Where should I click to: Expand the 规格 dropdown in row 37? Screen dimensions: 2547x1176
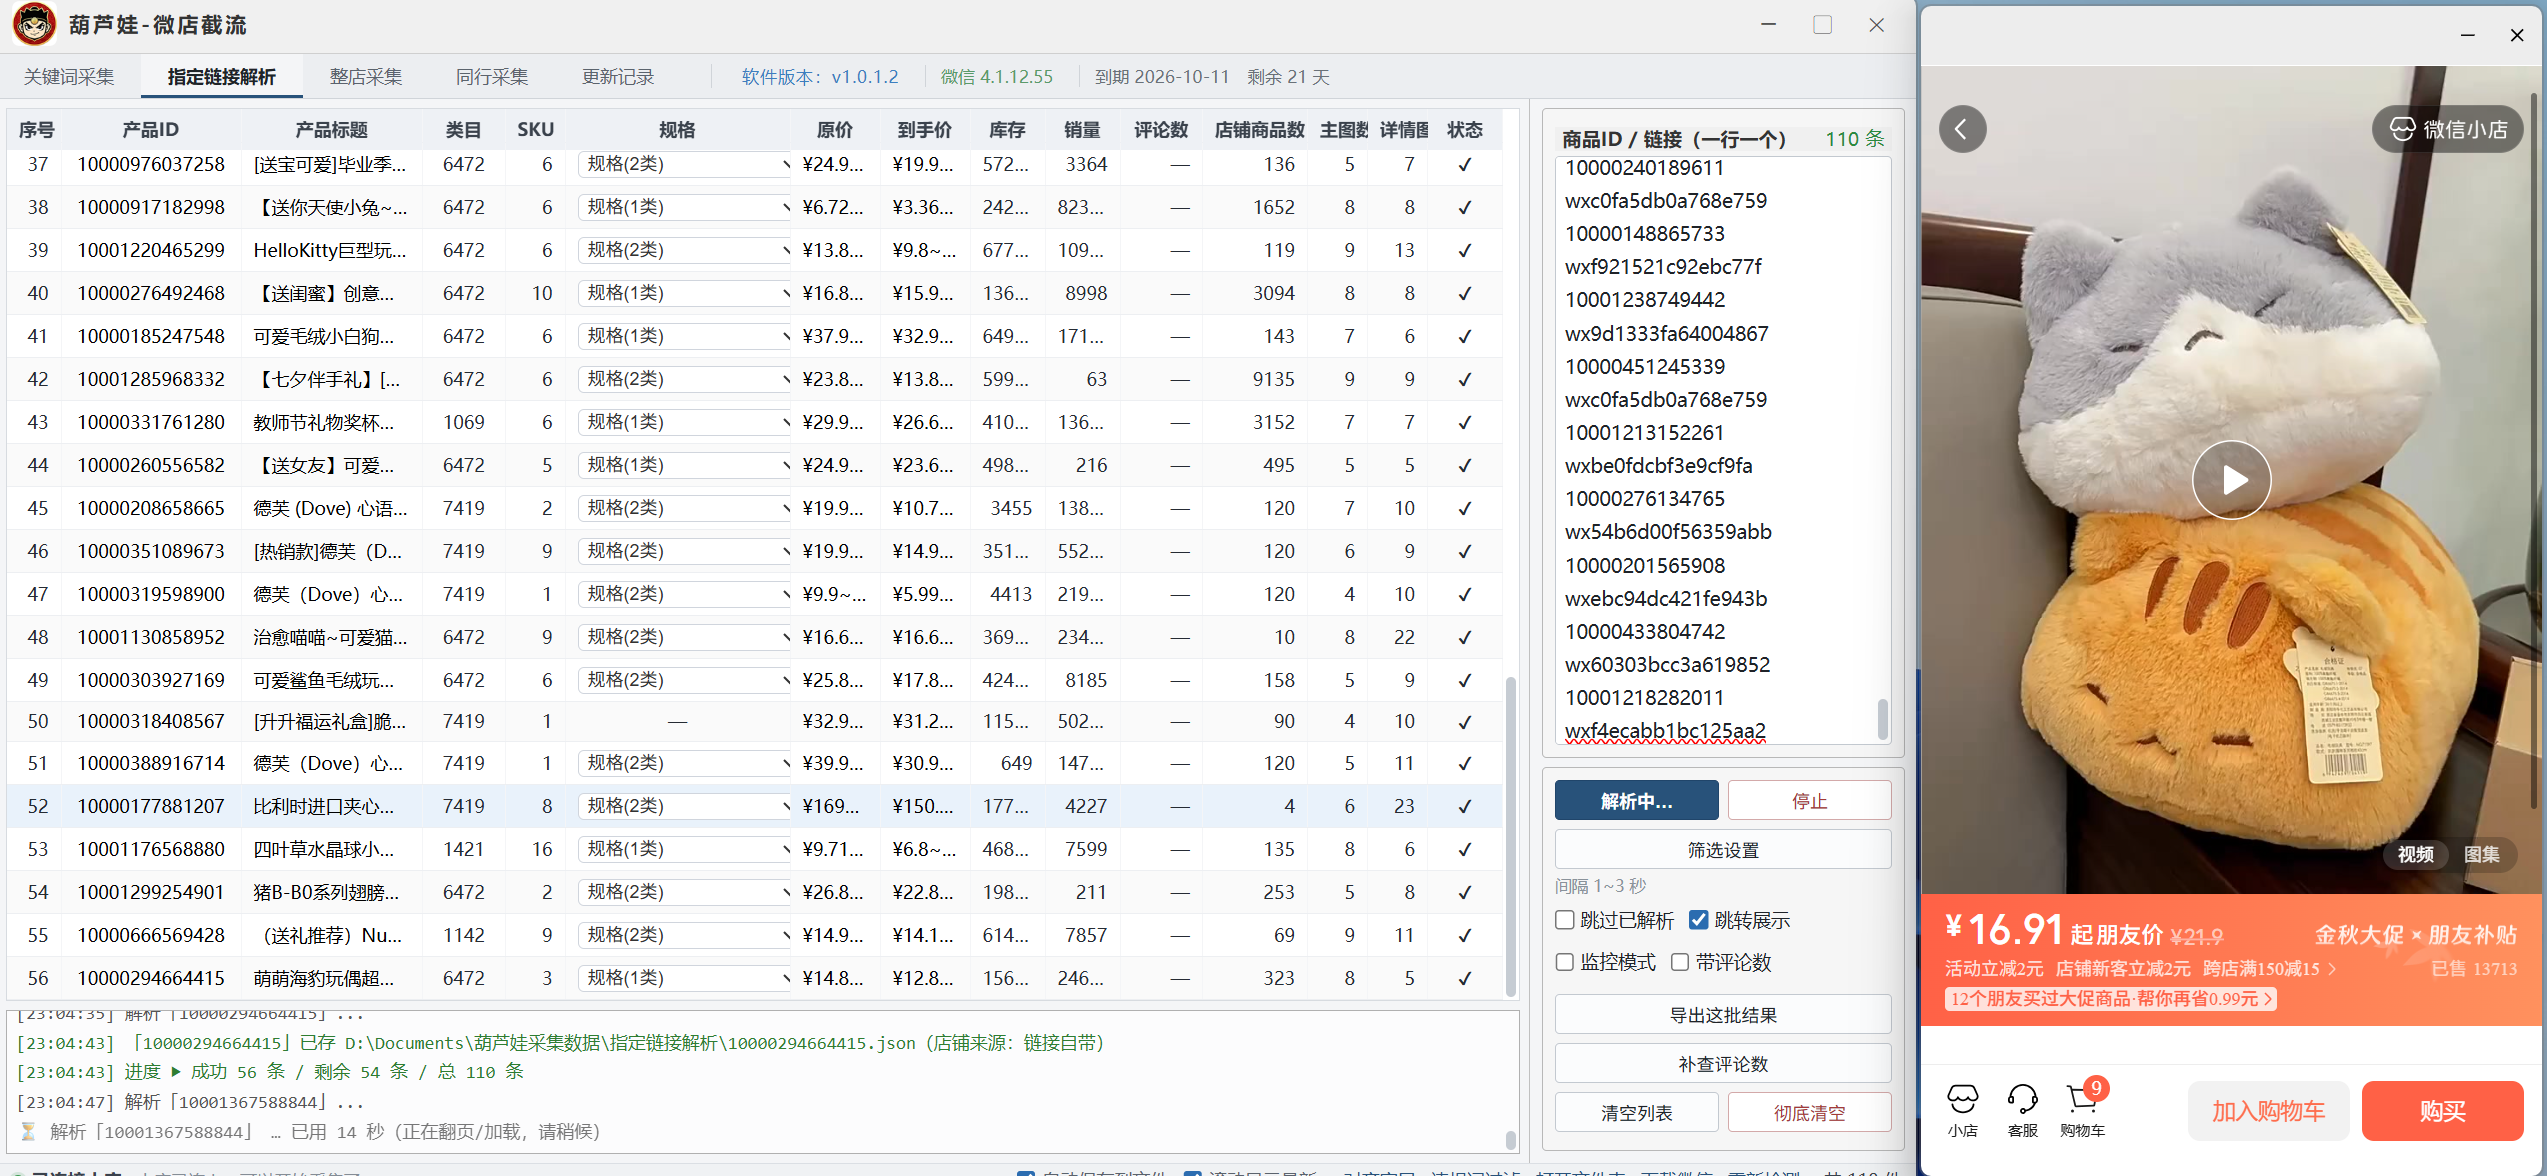[684, 164]
